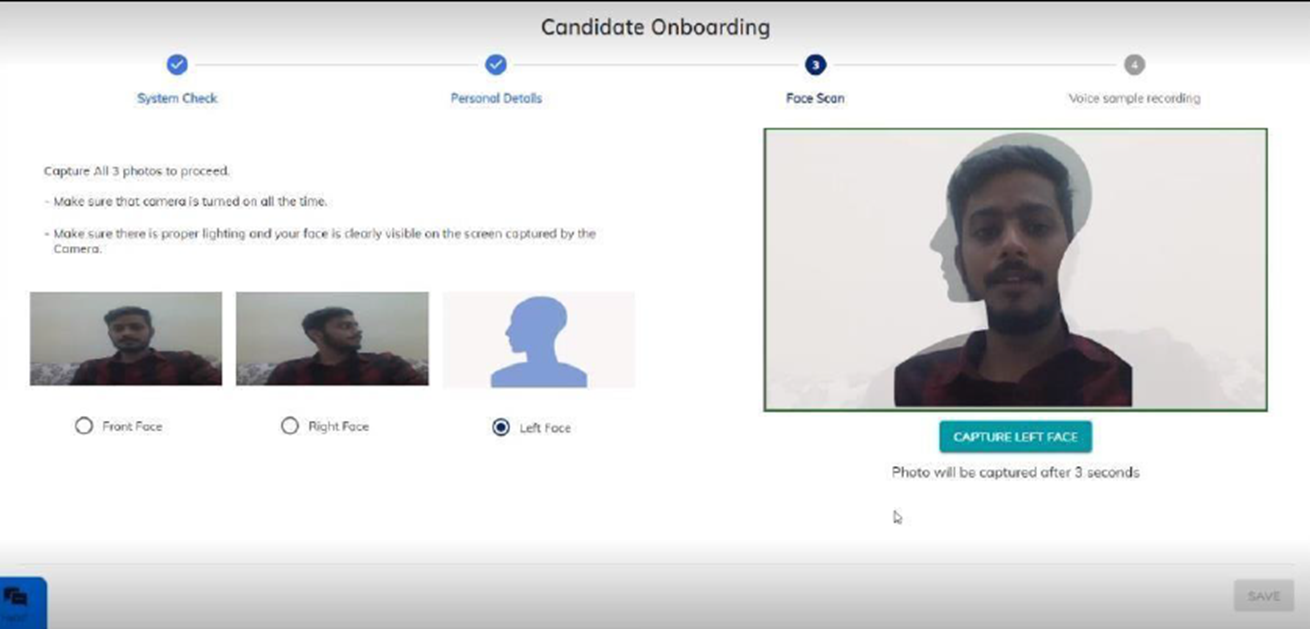This screenshot has width=1310, height=629.
Task: Click the step 3 Face Scan circle
Action: (x=815, y=65)
